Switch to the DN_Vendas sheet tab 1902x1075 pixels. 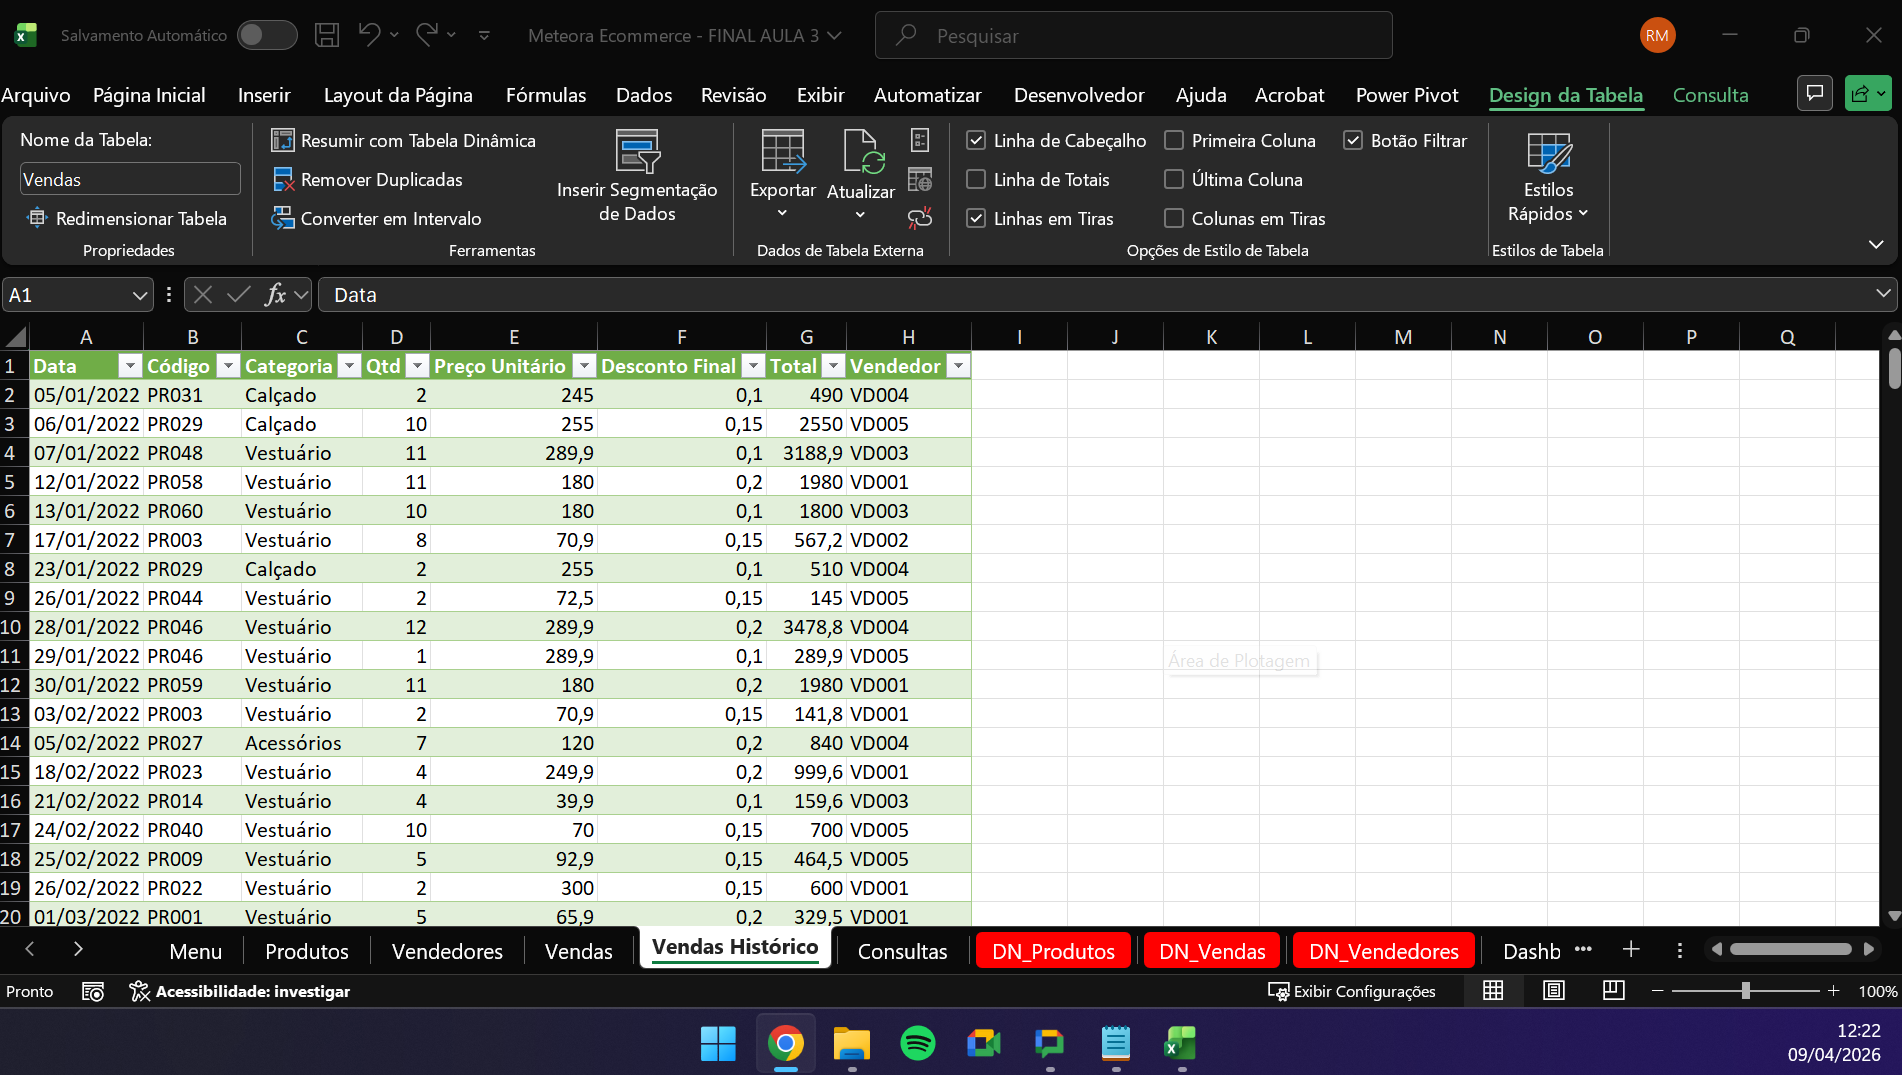(x=1211, y=951)
